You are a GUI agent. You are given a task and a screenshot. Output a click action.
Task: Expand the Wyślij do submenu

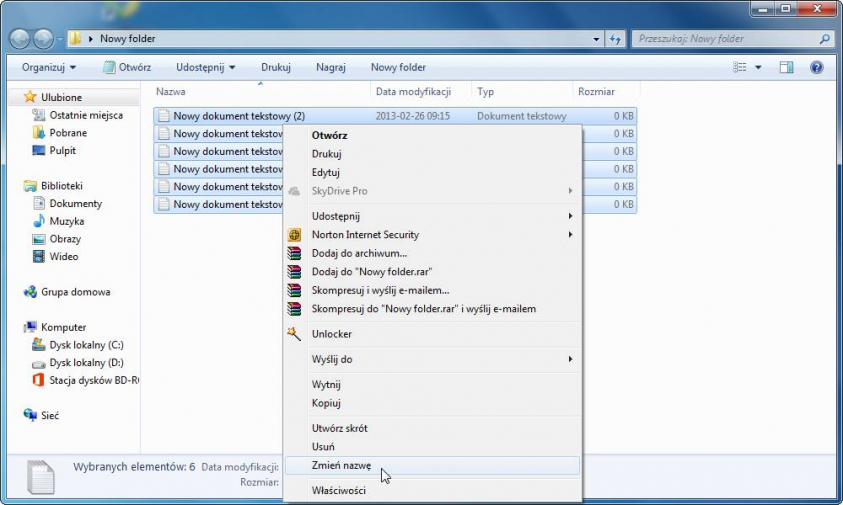pyautogui.click(x=332, y=359)
